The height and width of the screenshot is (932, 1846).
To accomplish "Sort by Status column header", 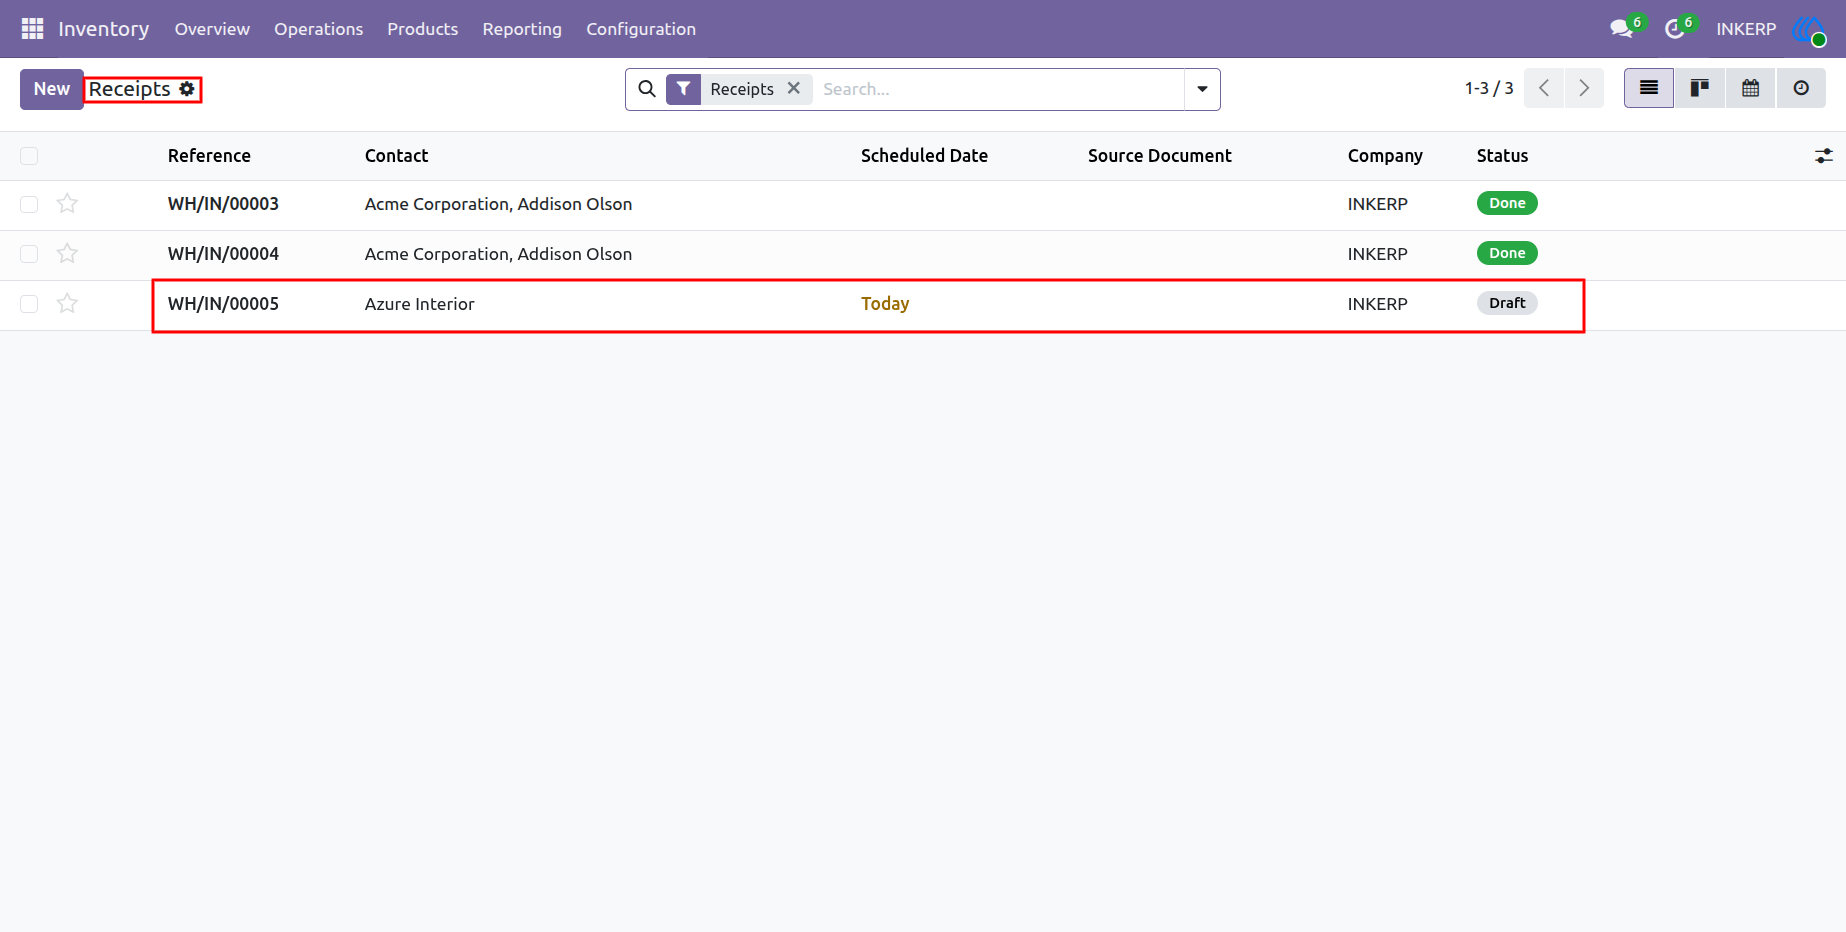I will [1502, 156].
